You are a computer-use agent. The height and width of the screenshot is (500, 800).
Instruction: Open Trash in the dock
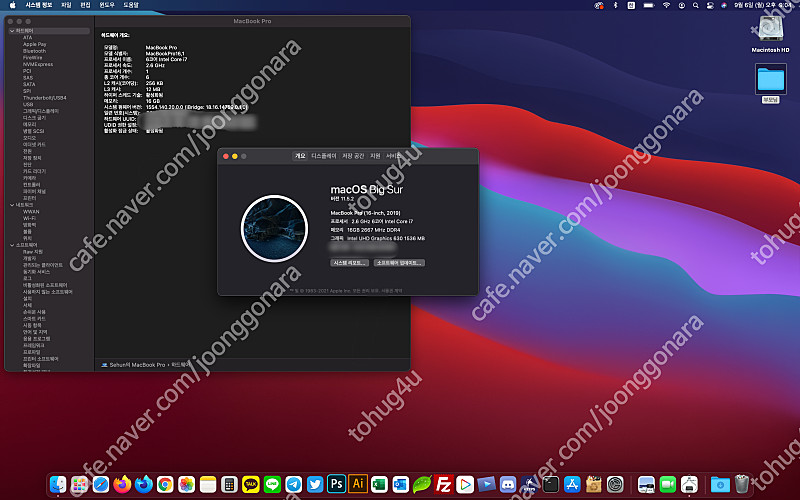741,484
